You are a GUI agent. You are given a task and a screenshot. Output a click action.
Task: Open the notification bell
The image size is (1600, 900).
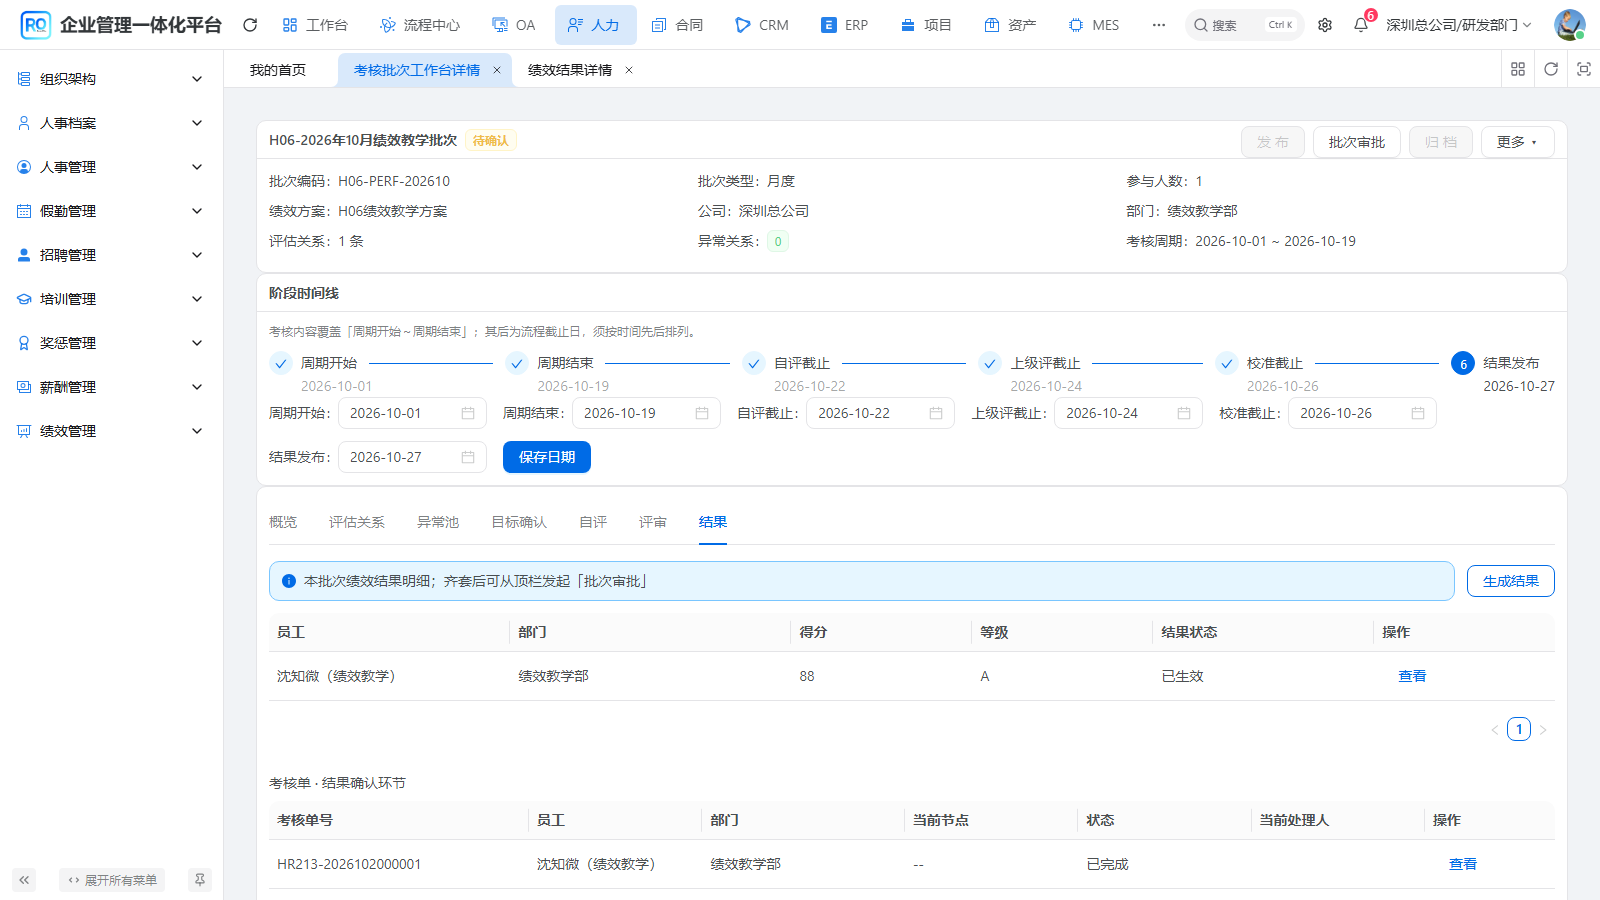(1361, 25)
